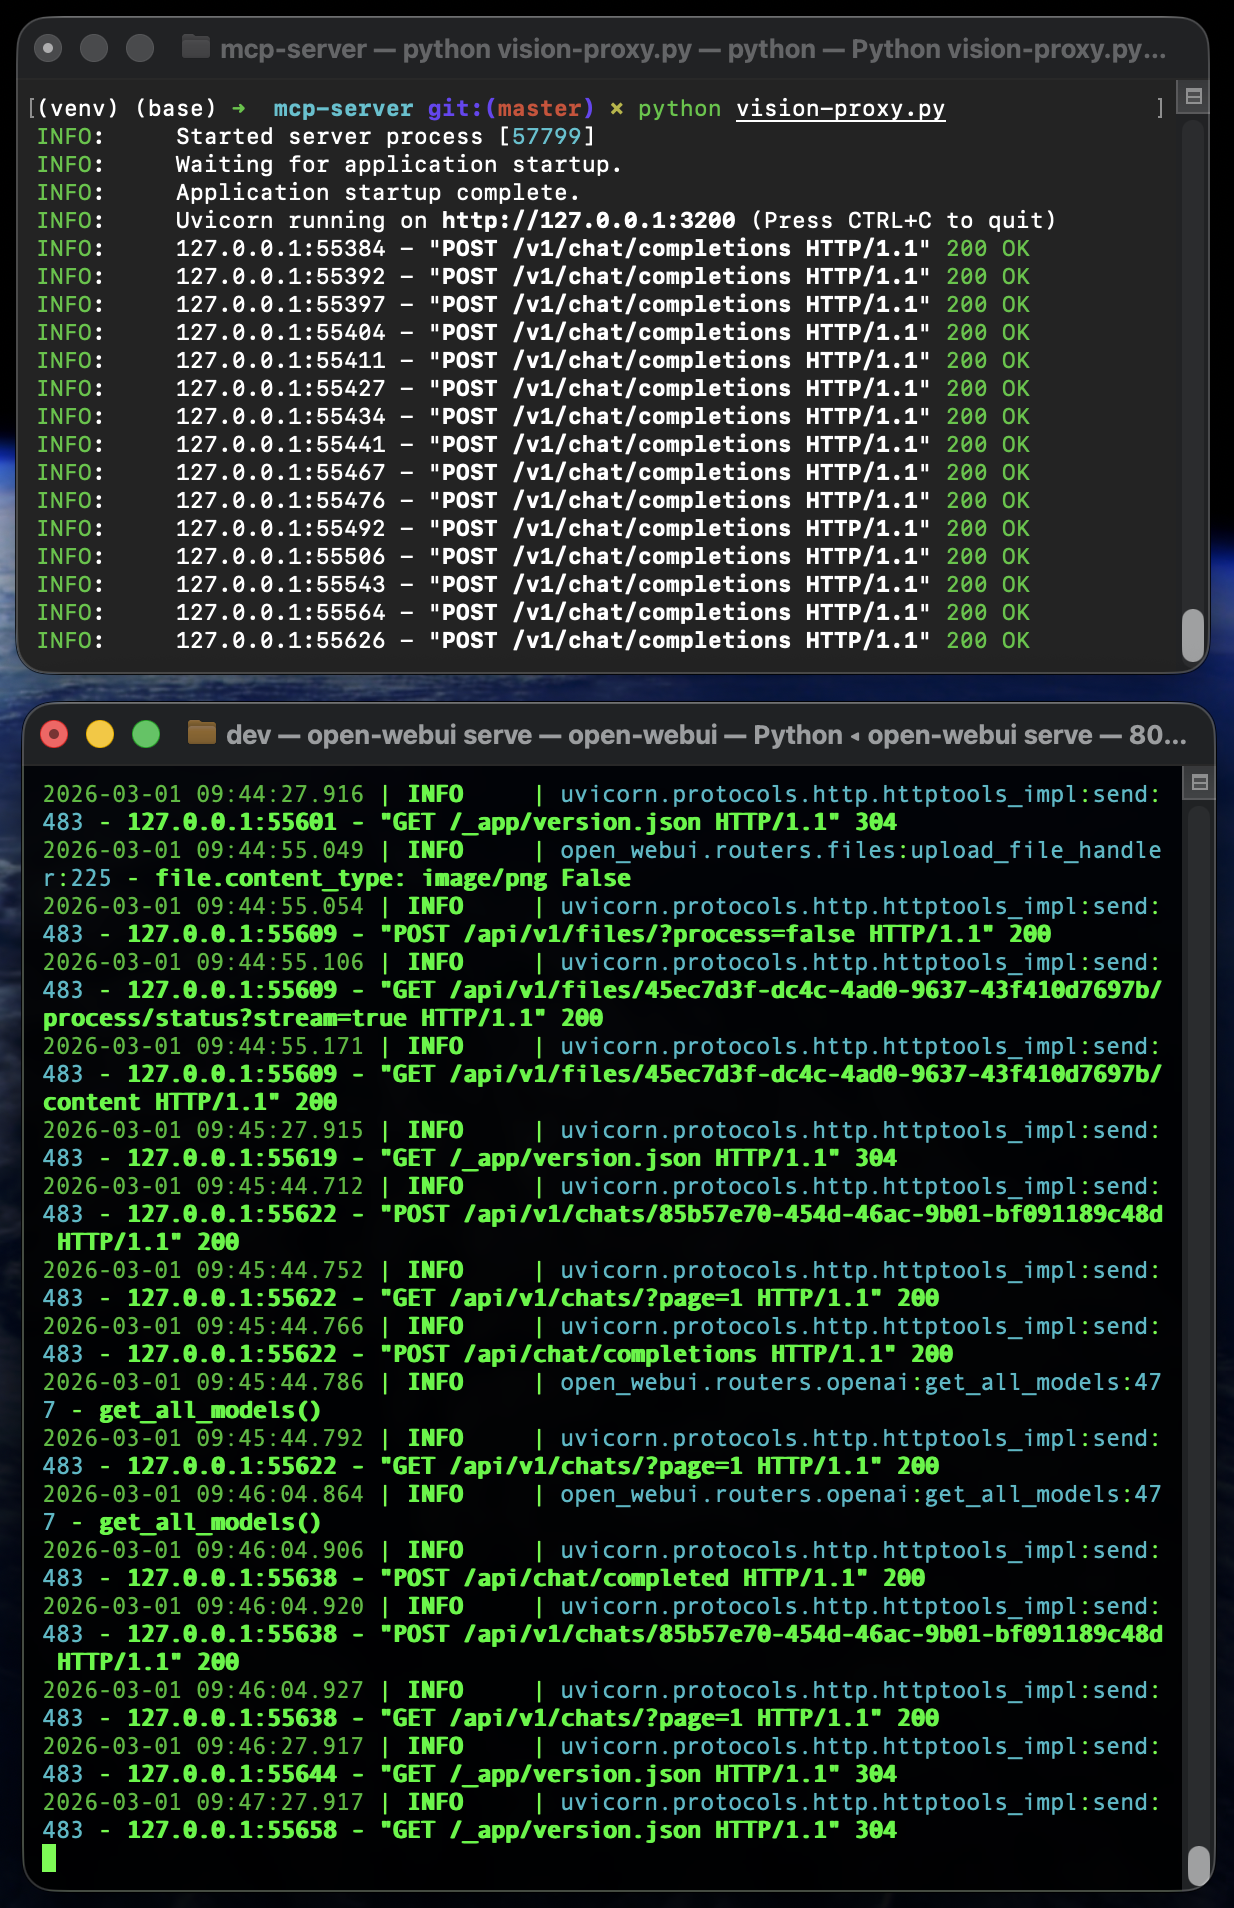Click the mcp-server directory name in the prompt
Viewport: 1234px width, 1908px height.
[x=343, y=108]
